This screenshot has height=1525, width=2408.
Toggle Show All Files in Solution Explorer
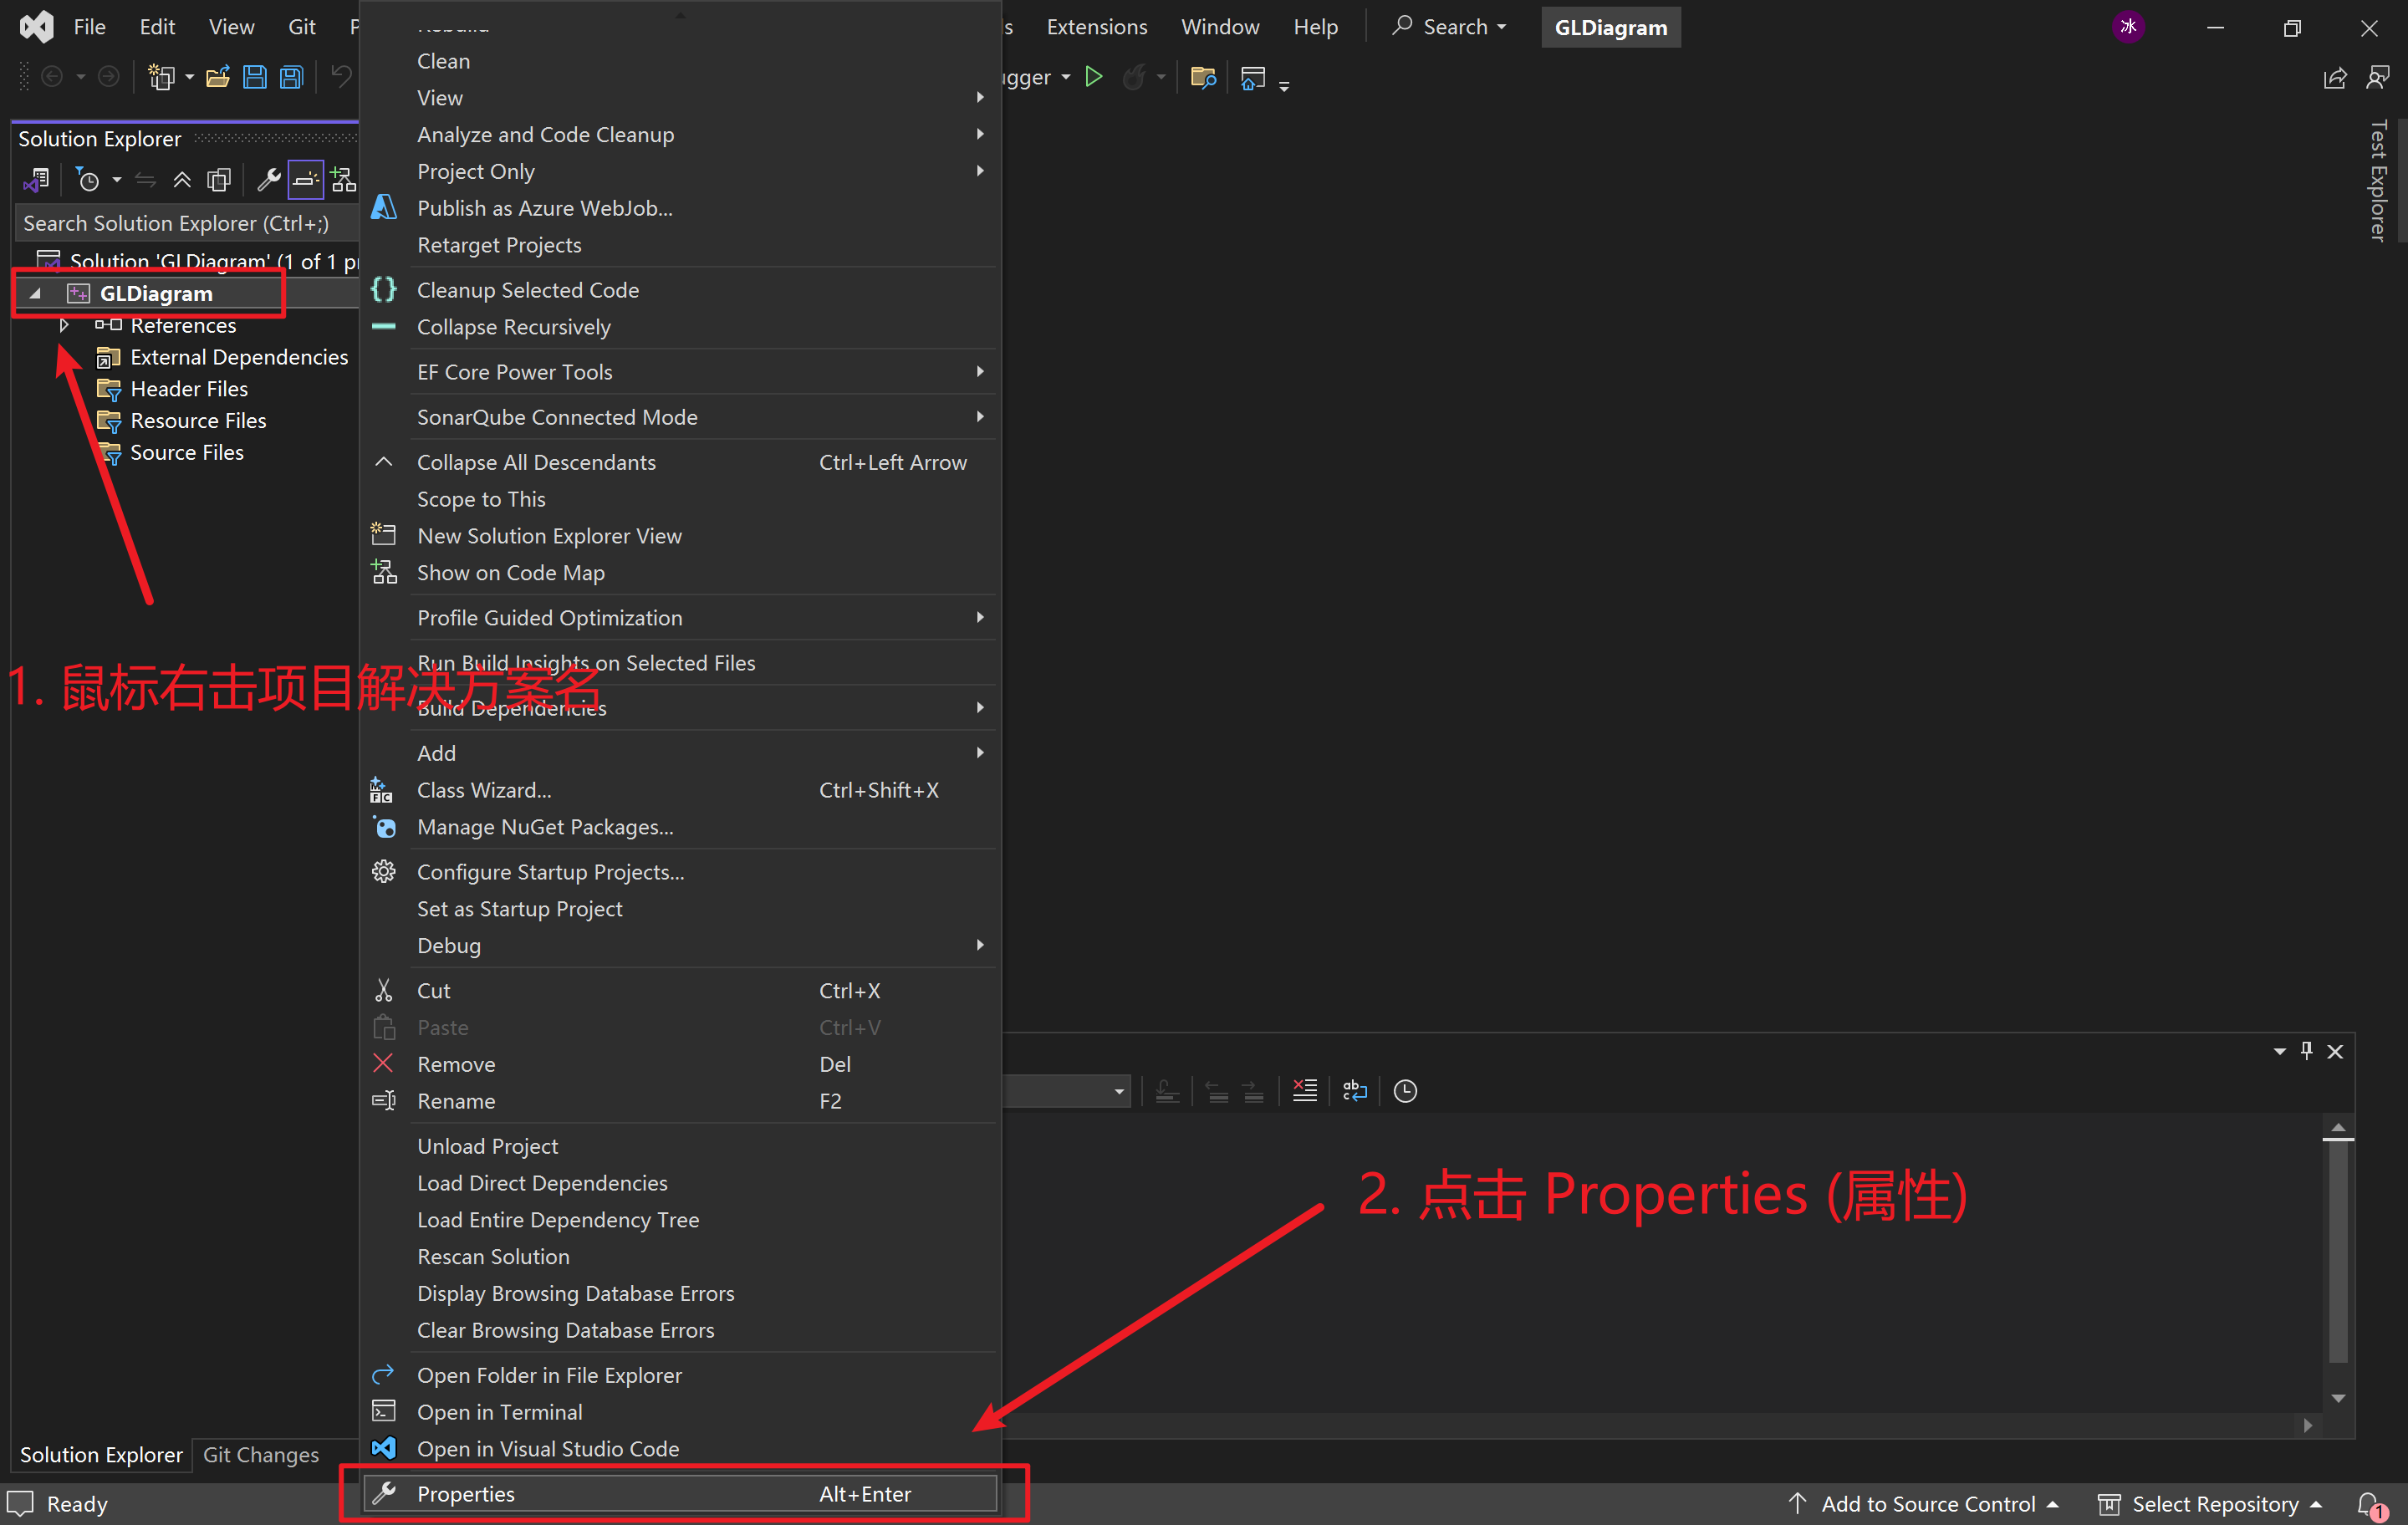coord(219,180)
